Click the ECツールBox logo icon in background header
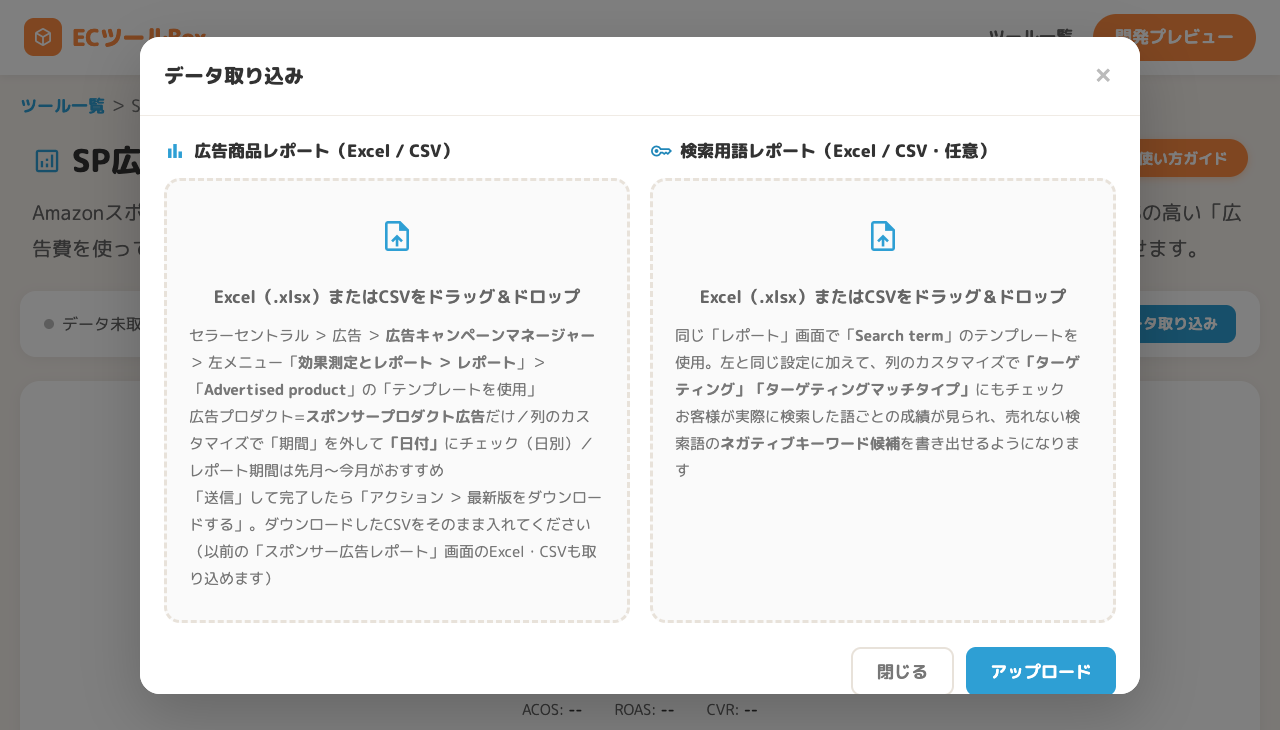 (43, 37)
